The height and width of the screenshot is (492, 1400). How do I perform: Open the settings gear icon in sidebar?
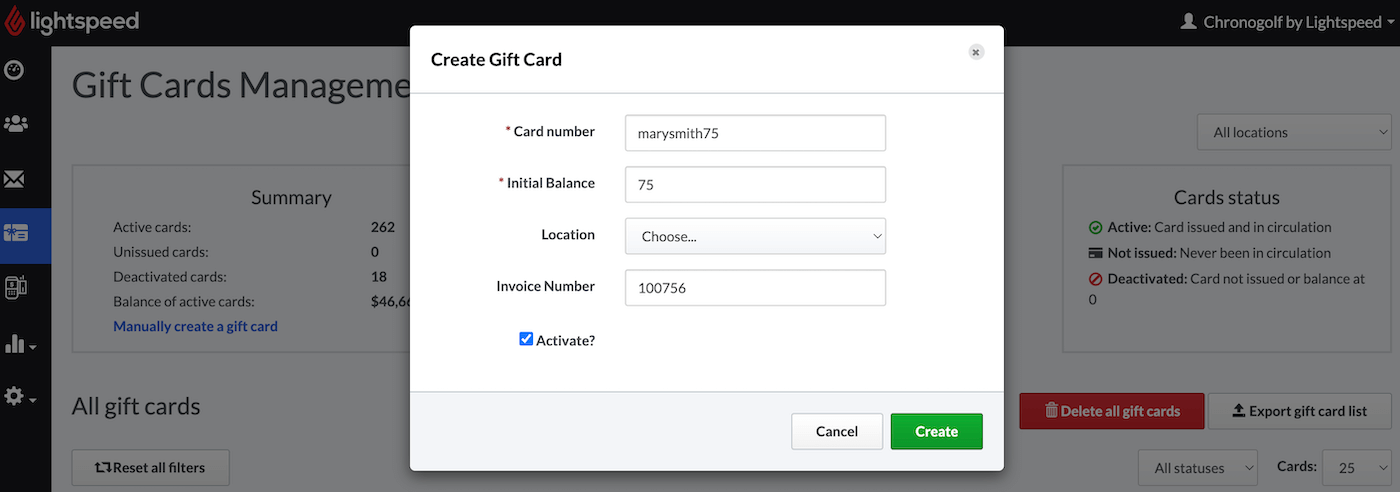tap(20, 397)
